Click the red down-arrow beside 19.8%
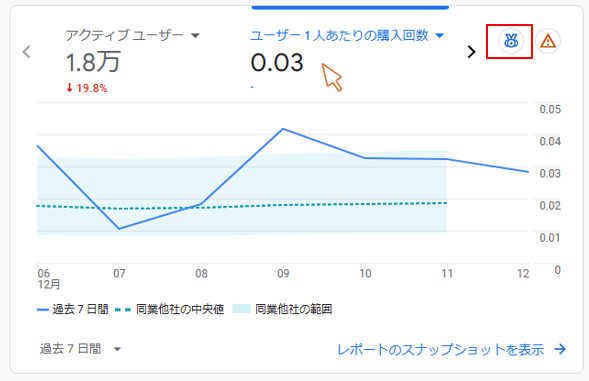Image resolution: width=589 pixels, height=381 pixels. (x=69, y=88)
